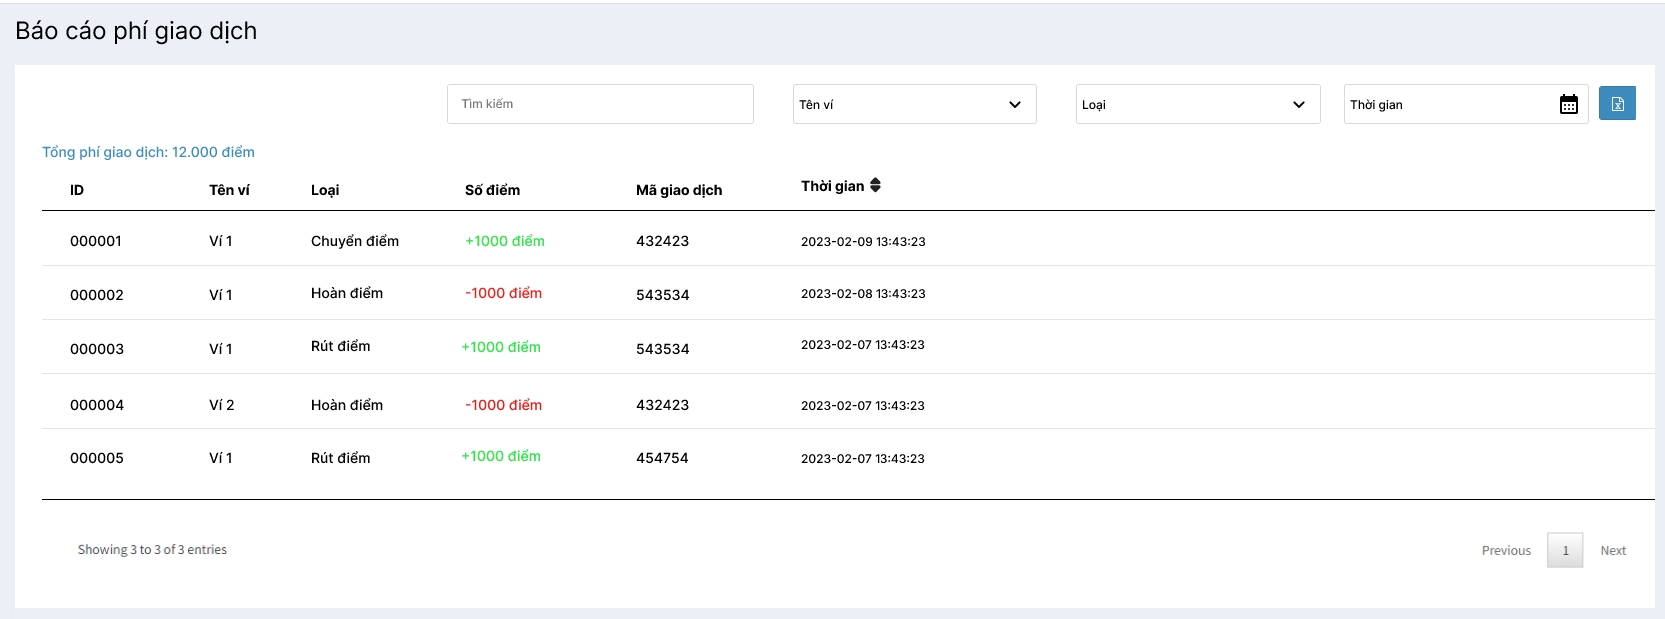
Task: Sort by Thời gian column arrows
Action: click(x=875, y=185)
